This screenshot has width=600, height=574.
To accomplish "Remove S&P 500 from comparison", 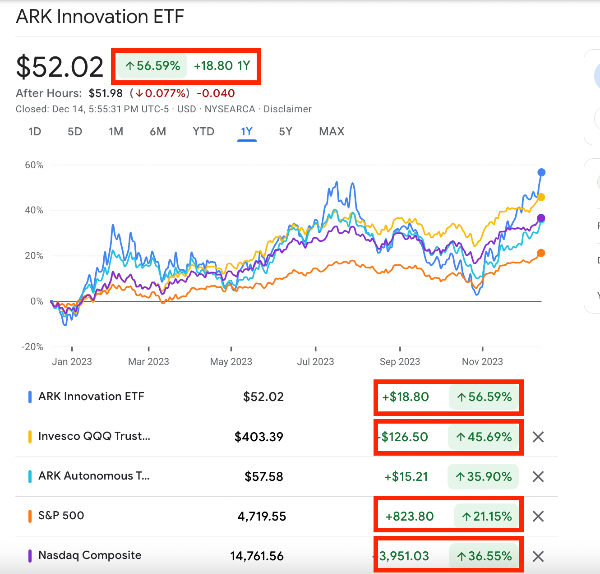I will (x=538, y=516).
